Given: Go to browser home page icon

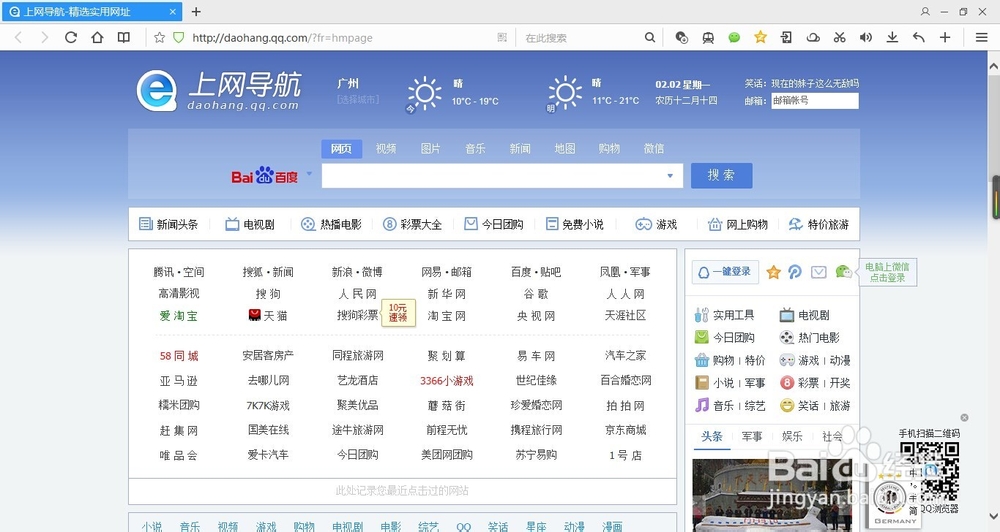Looking at the screenshot, I should point(97,38).
